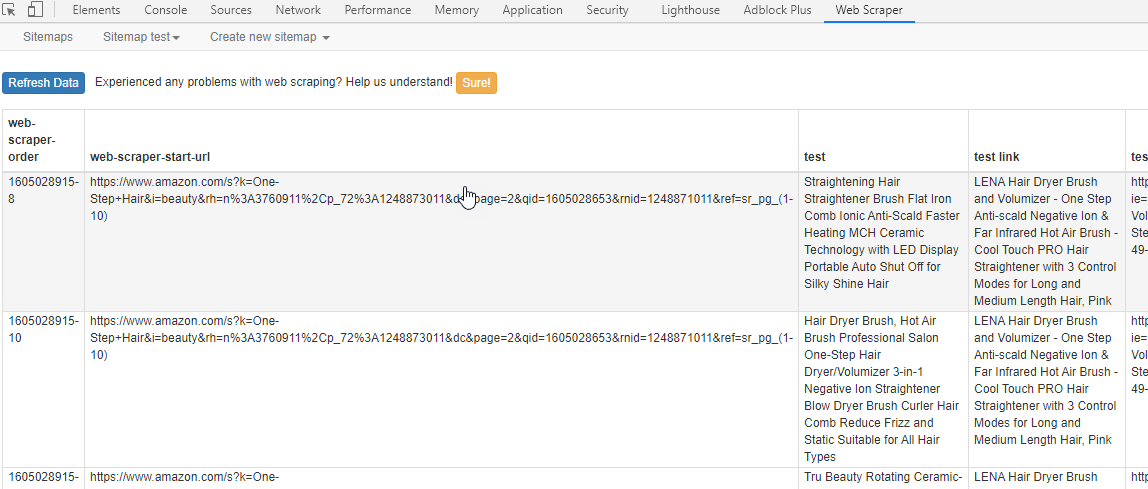Click the start URL in the 1605028915-8 row
Viewport: 1148px width, 489px height.
(441, 198)
